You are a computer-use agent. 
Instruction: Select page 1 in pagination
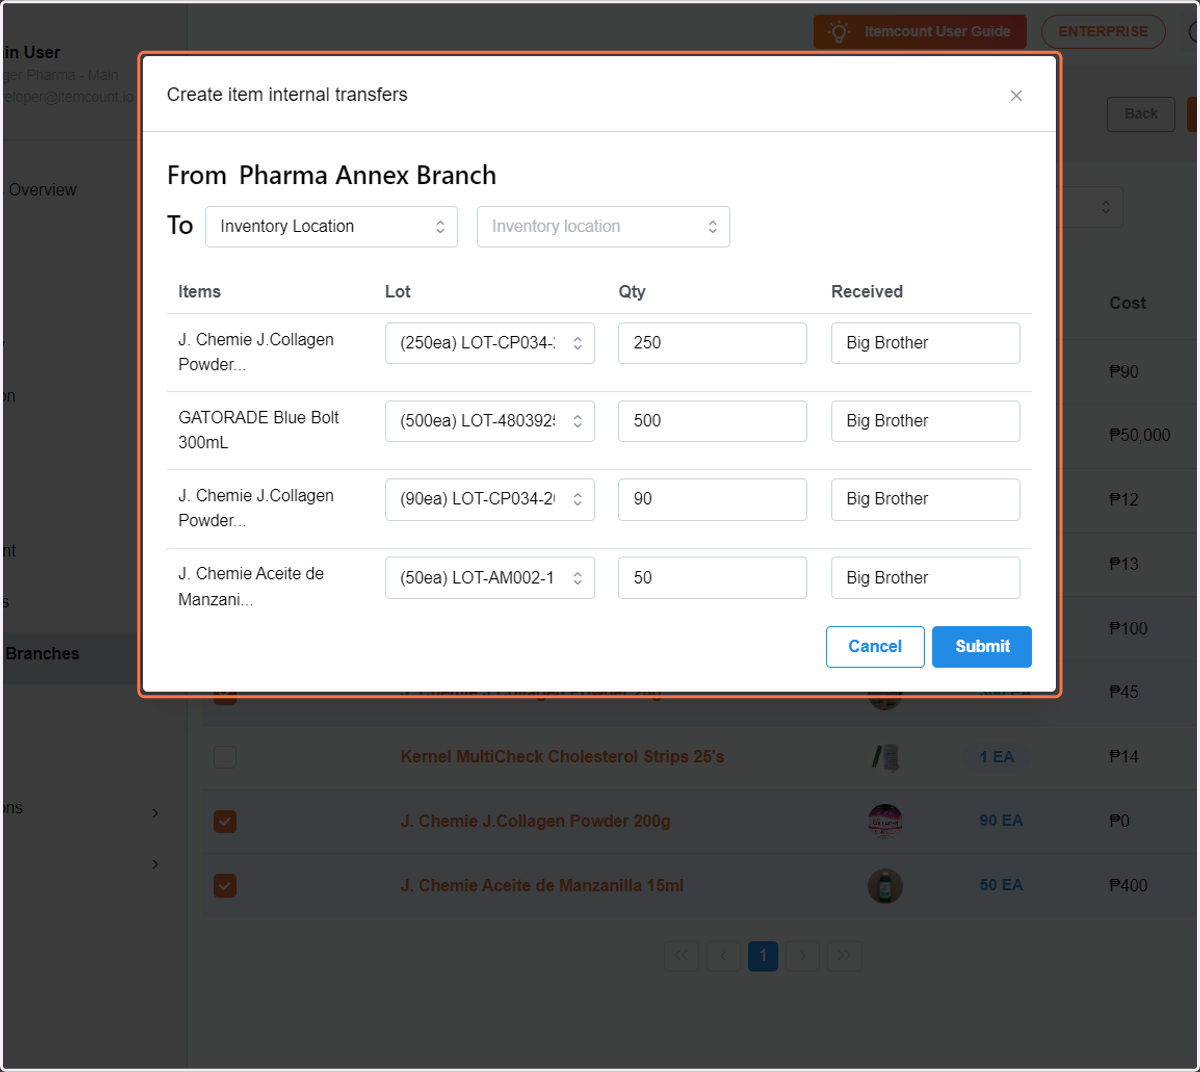[763, 956]
